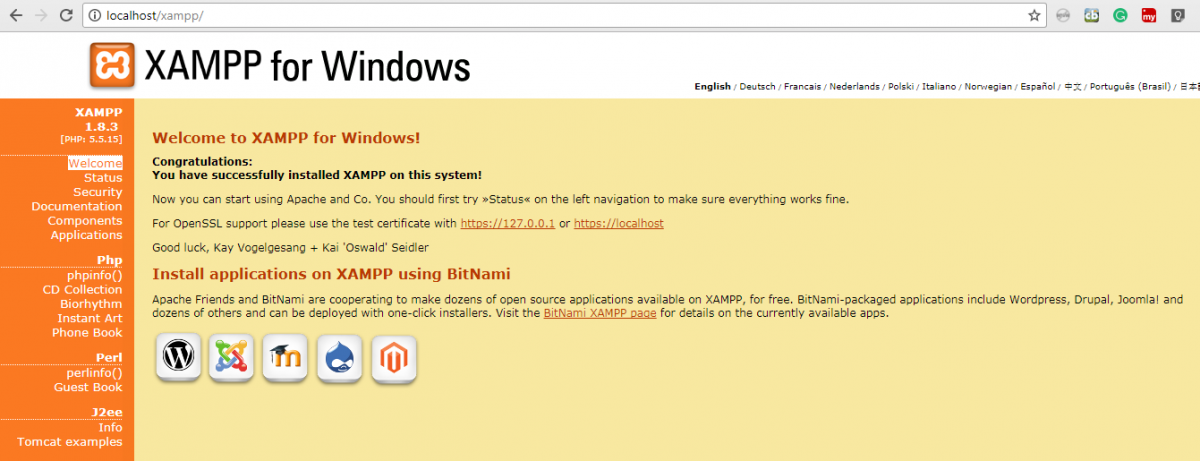
Task: Switch language to Español
Action: click(1035, 87)
